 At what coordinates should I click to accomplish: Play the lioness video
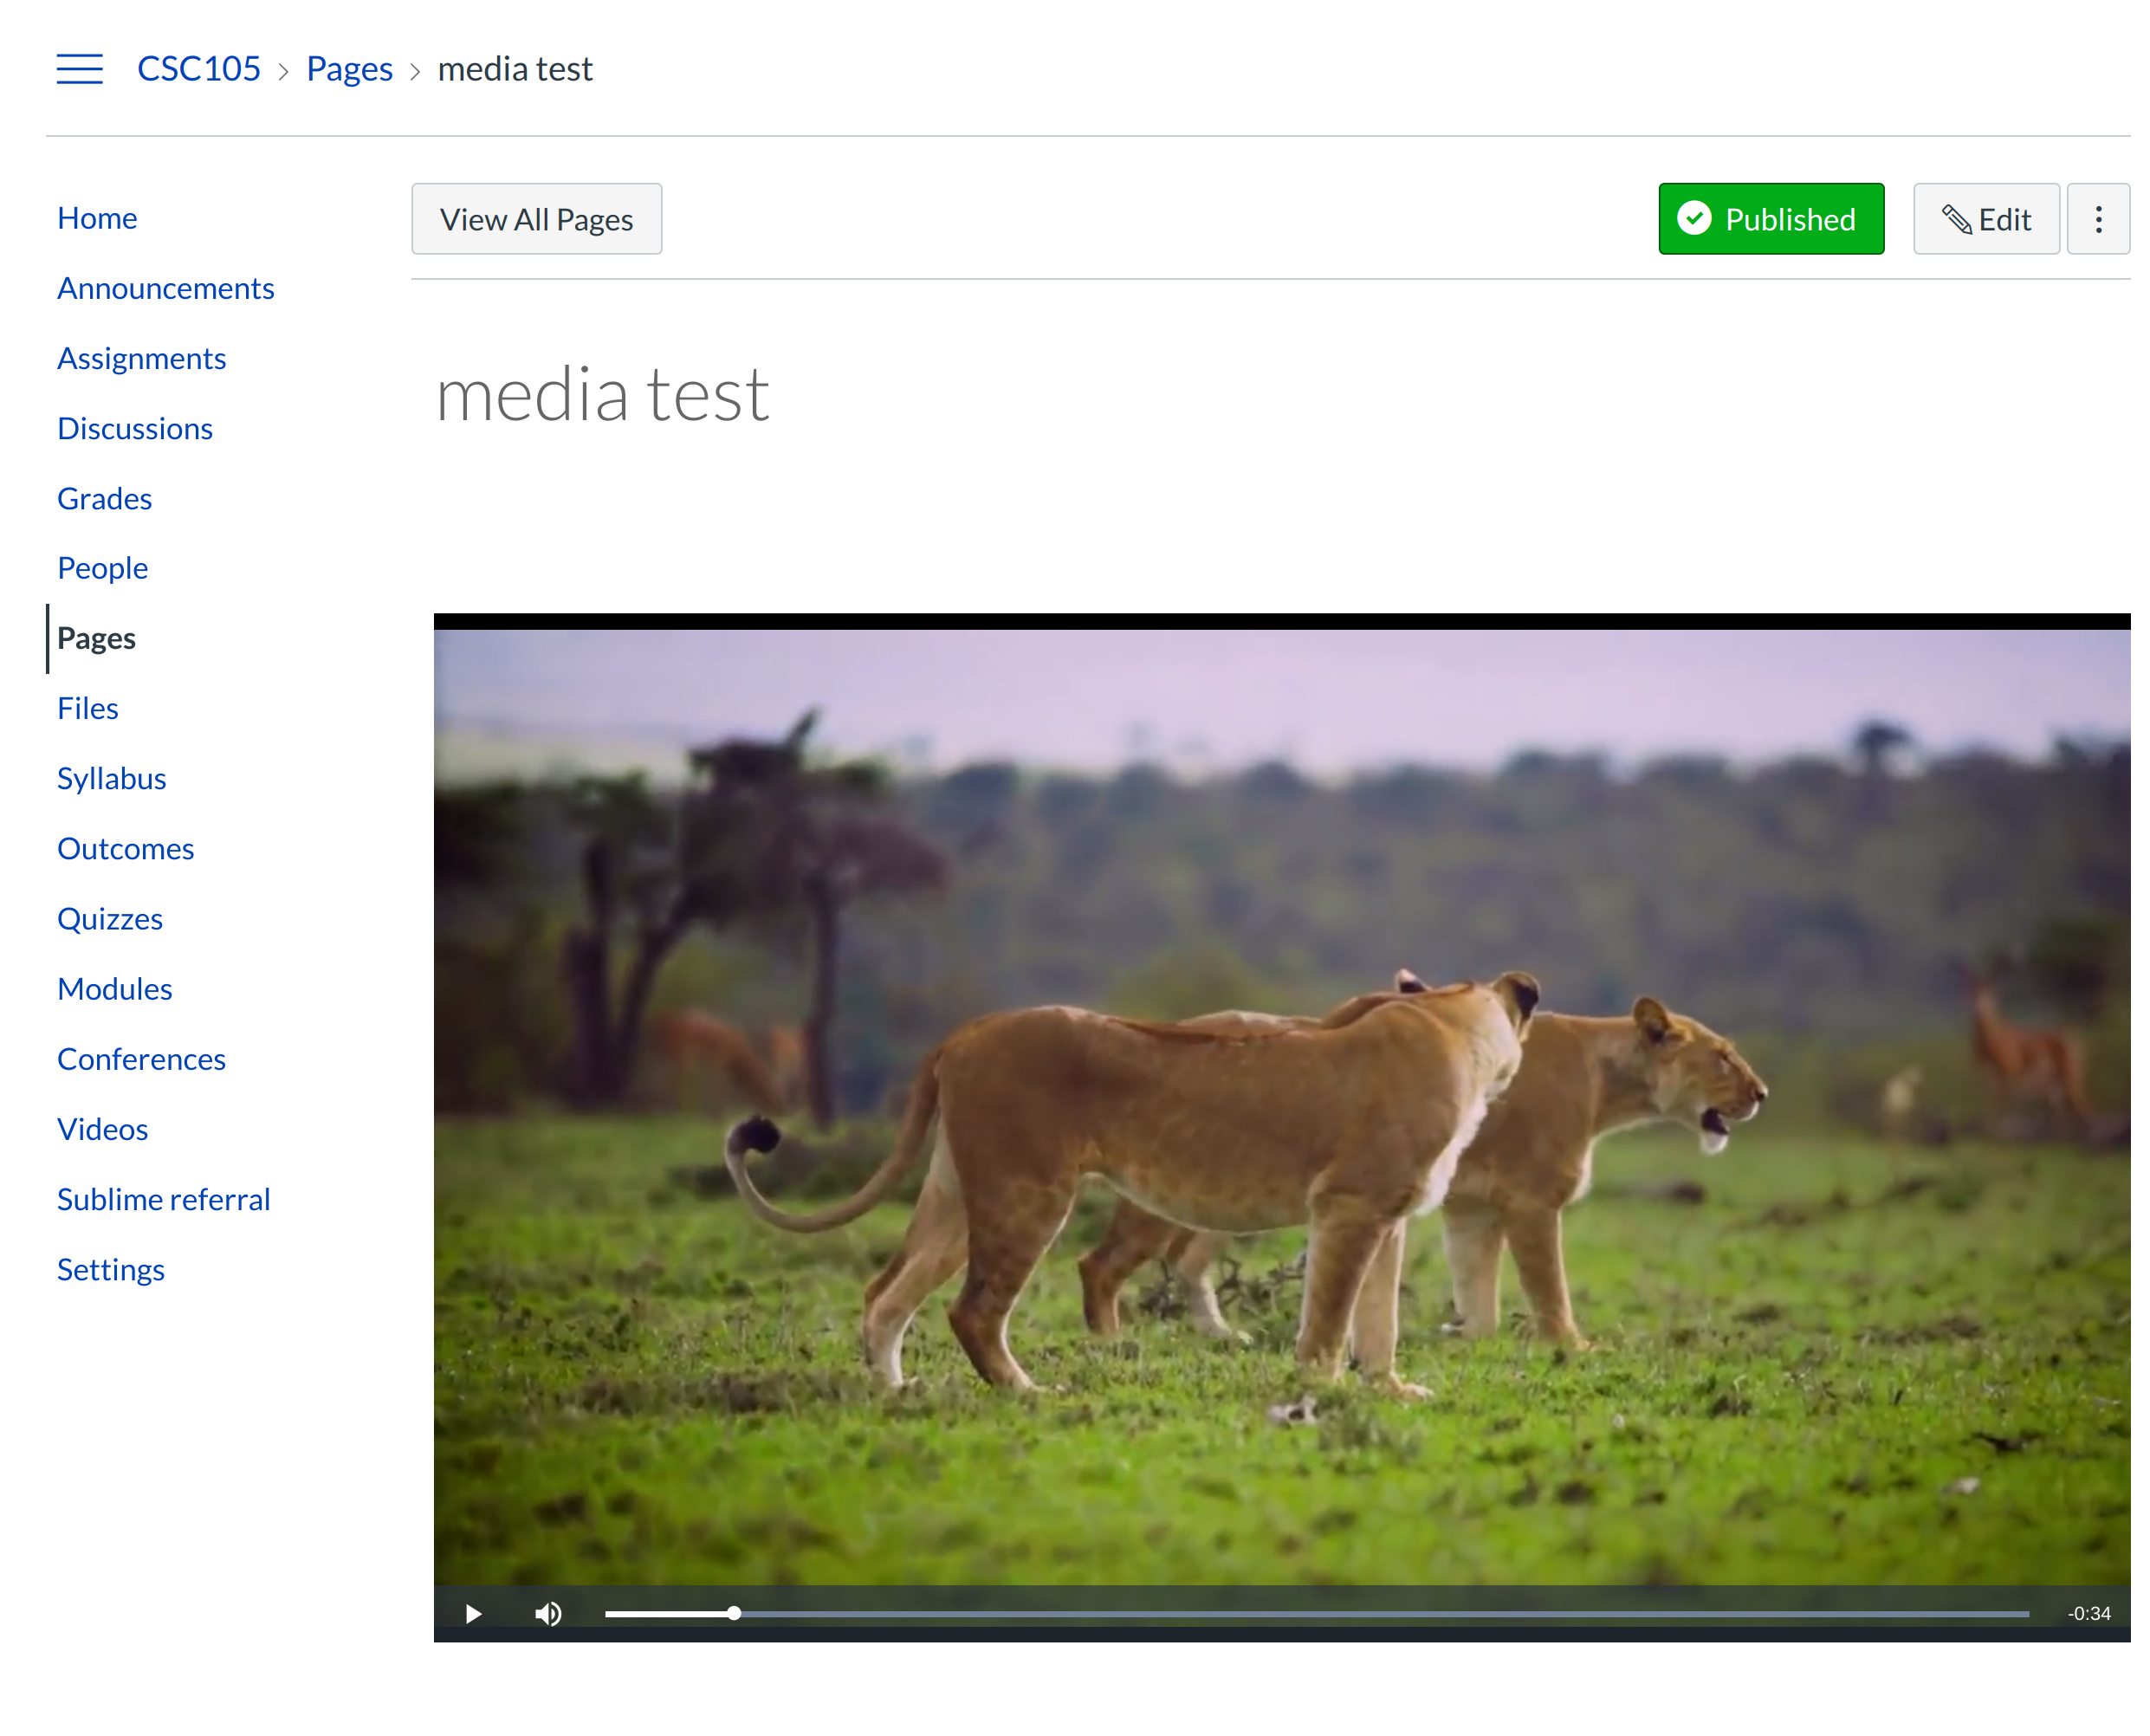point(473,1614)
